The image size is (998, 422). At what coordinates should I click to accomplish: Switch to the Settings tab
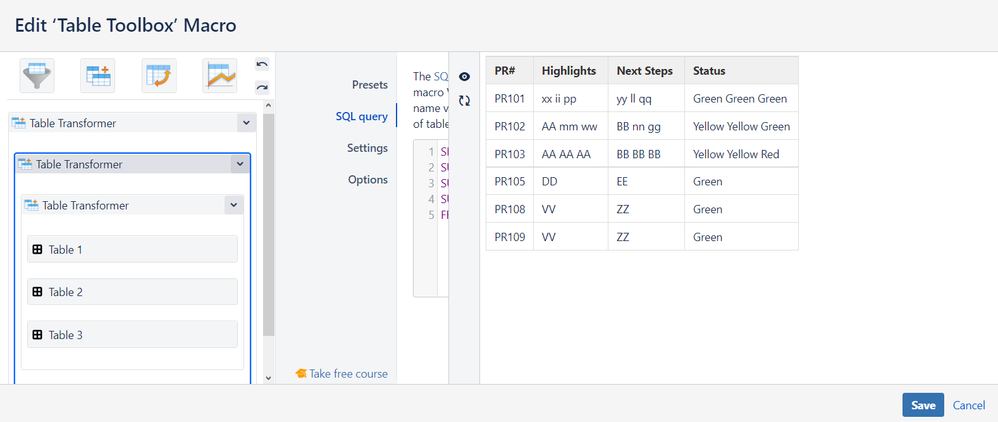click(x=367, y=148)
